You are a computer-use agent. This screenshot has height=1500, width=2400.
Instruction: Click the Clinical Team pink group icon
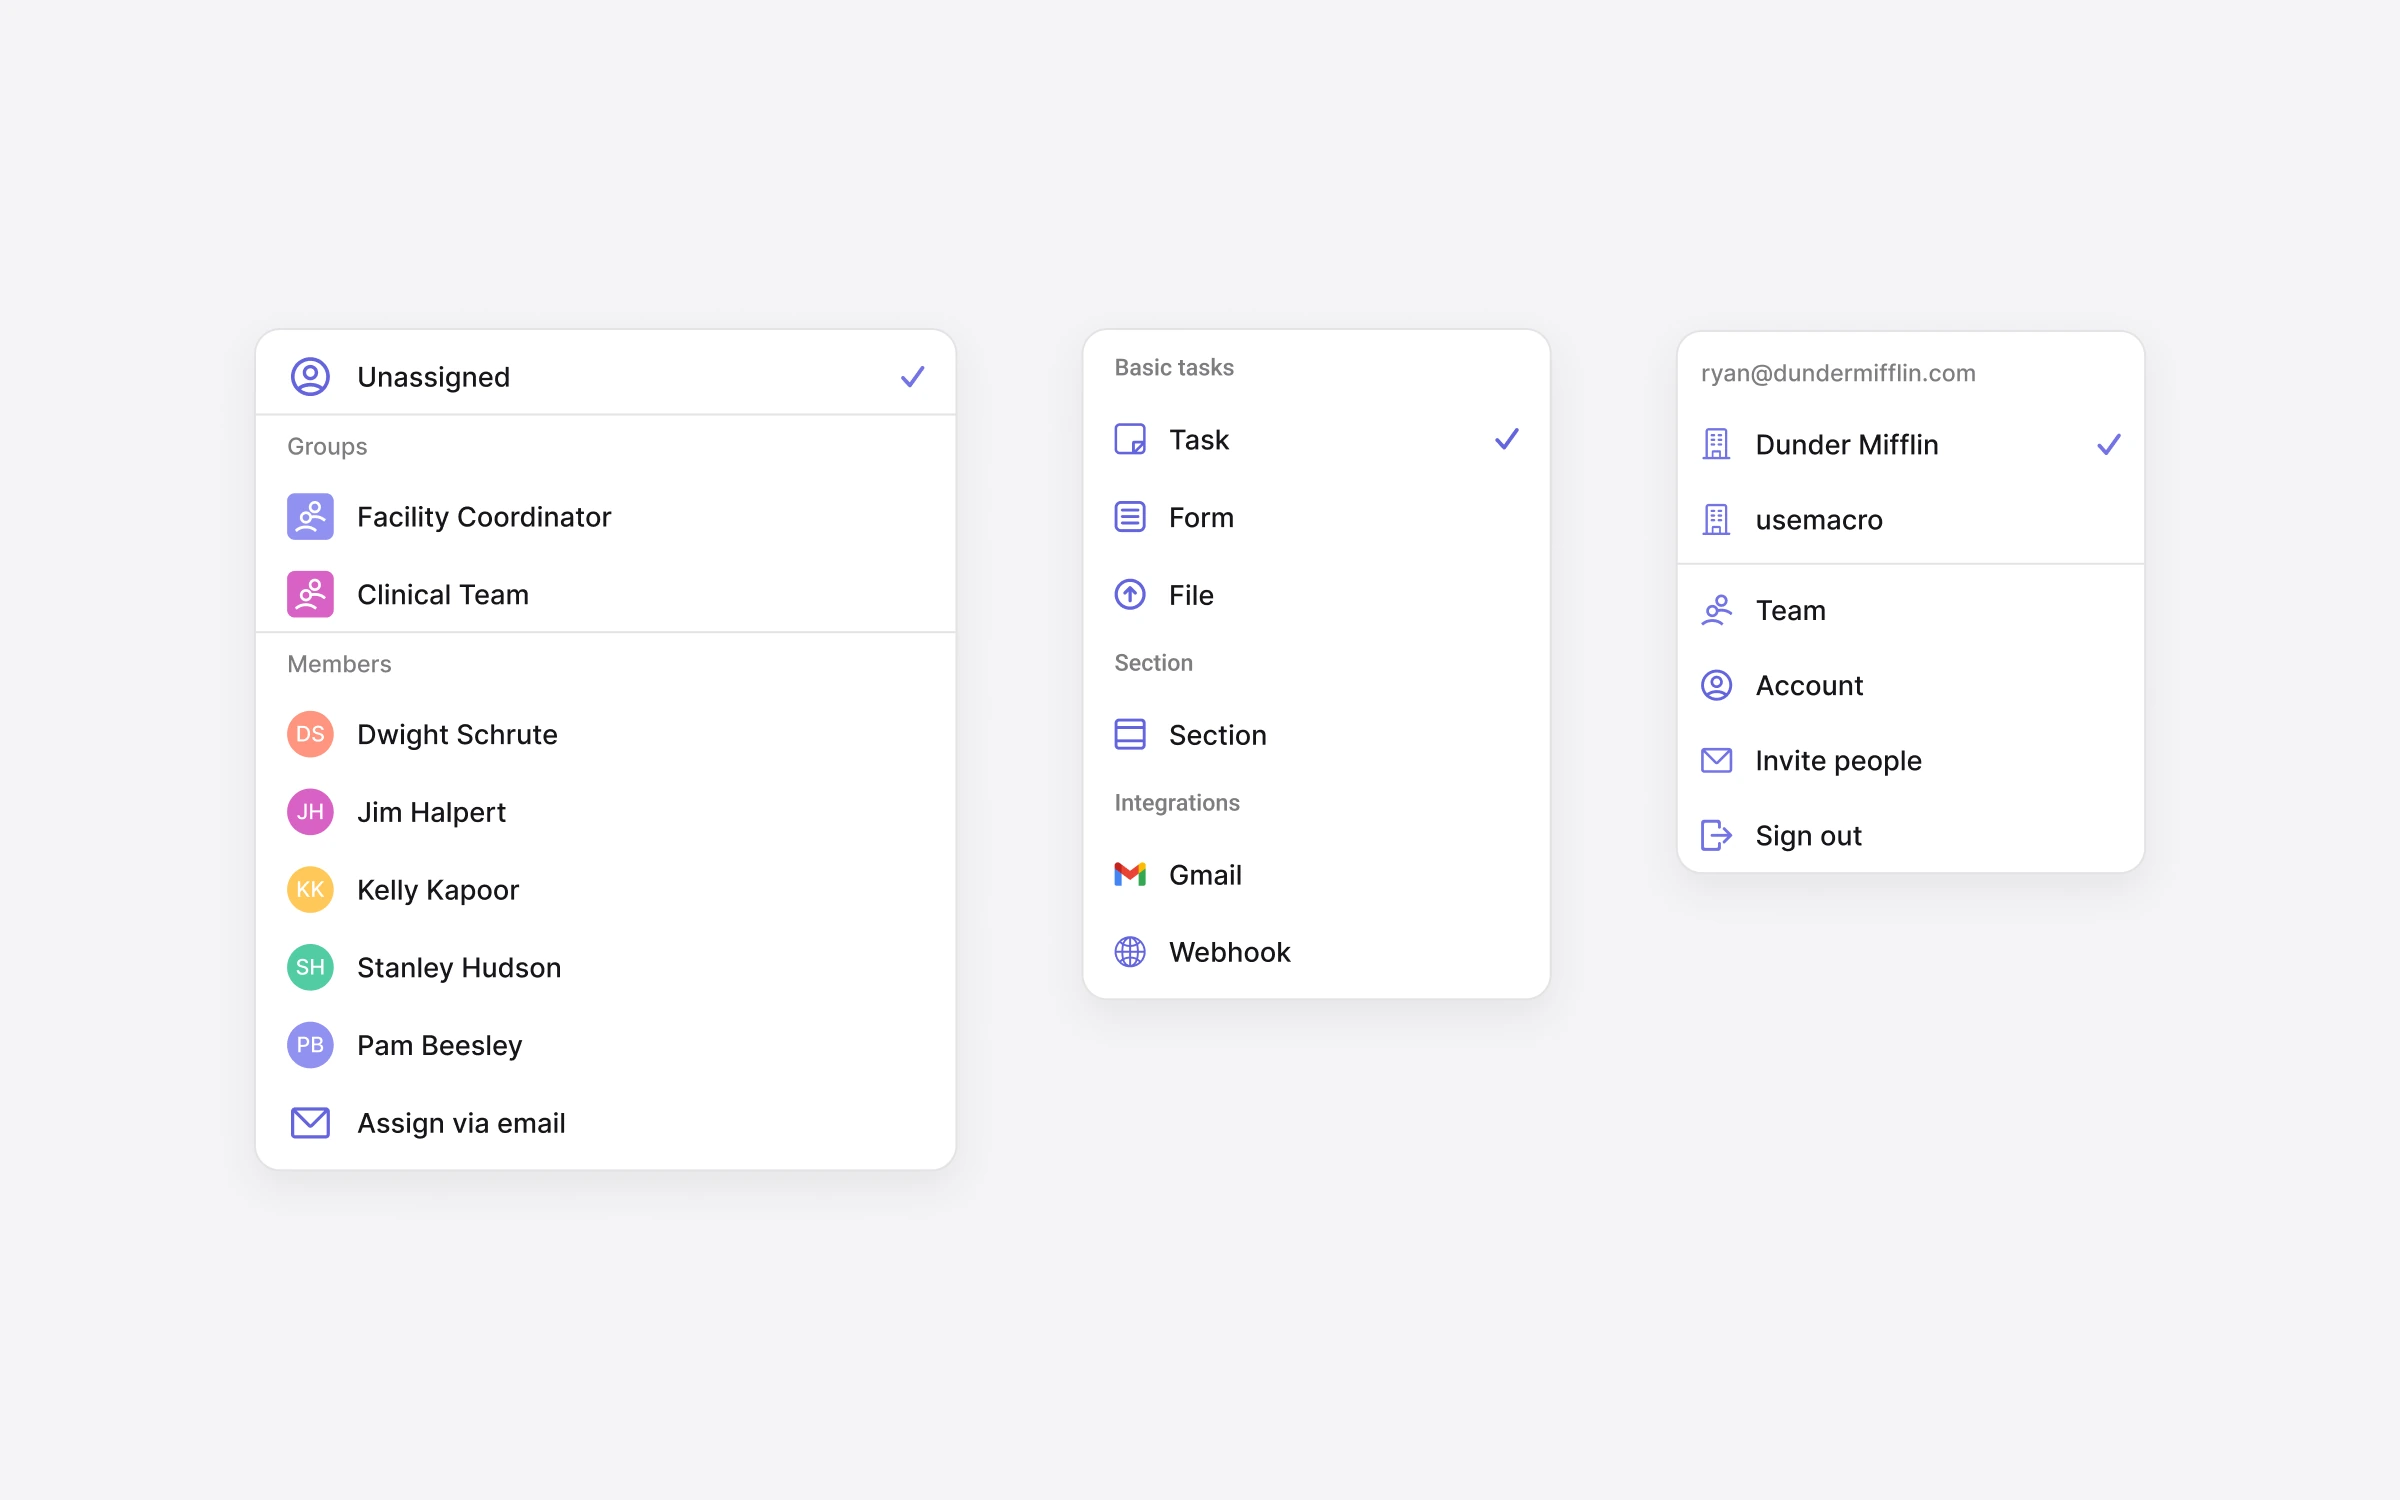tap(310, 595)
